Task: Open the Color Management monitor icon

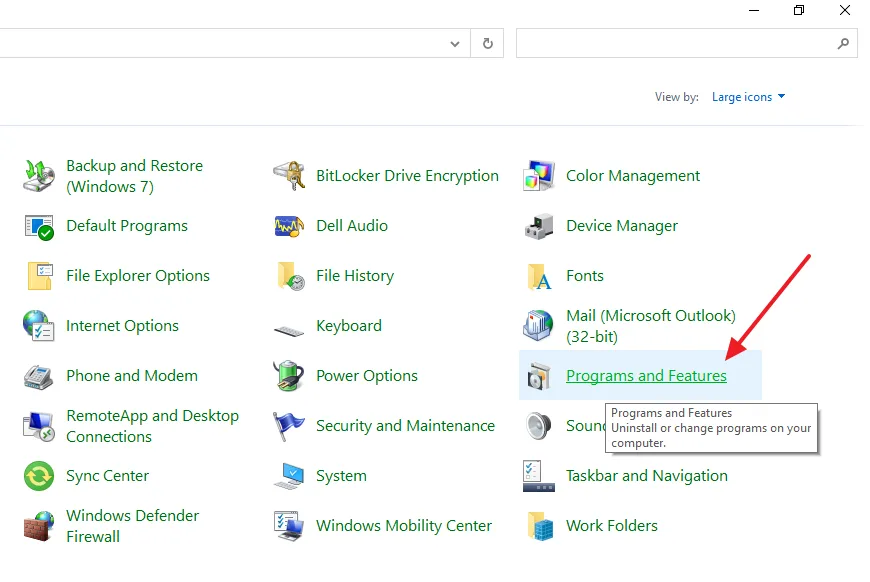Action: [539, 176]
